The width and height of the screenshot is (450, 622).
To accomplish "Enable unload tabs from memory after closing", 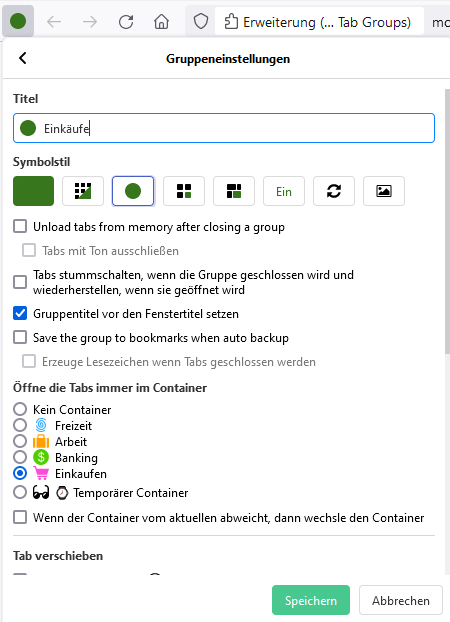I will click(x=20, y=227).
